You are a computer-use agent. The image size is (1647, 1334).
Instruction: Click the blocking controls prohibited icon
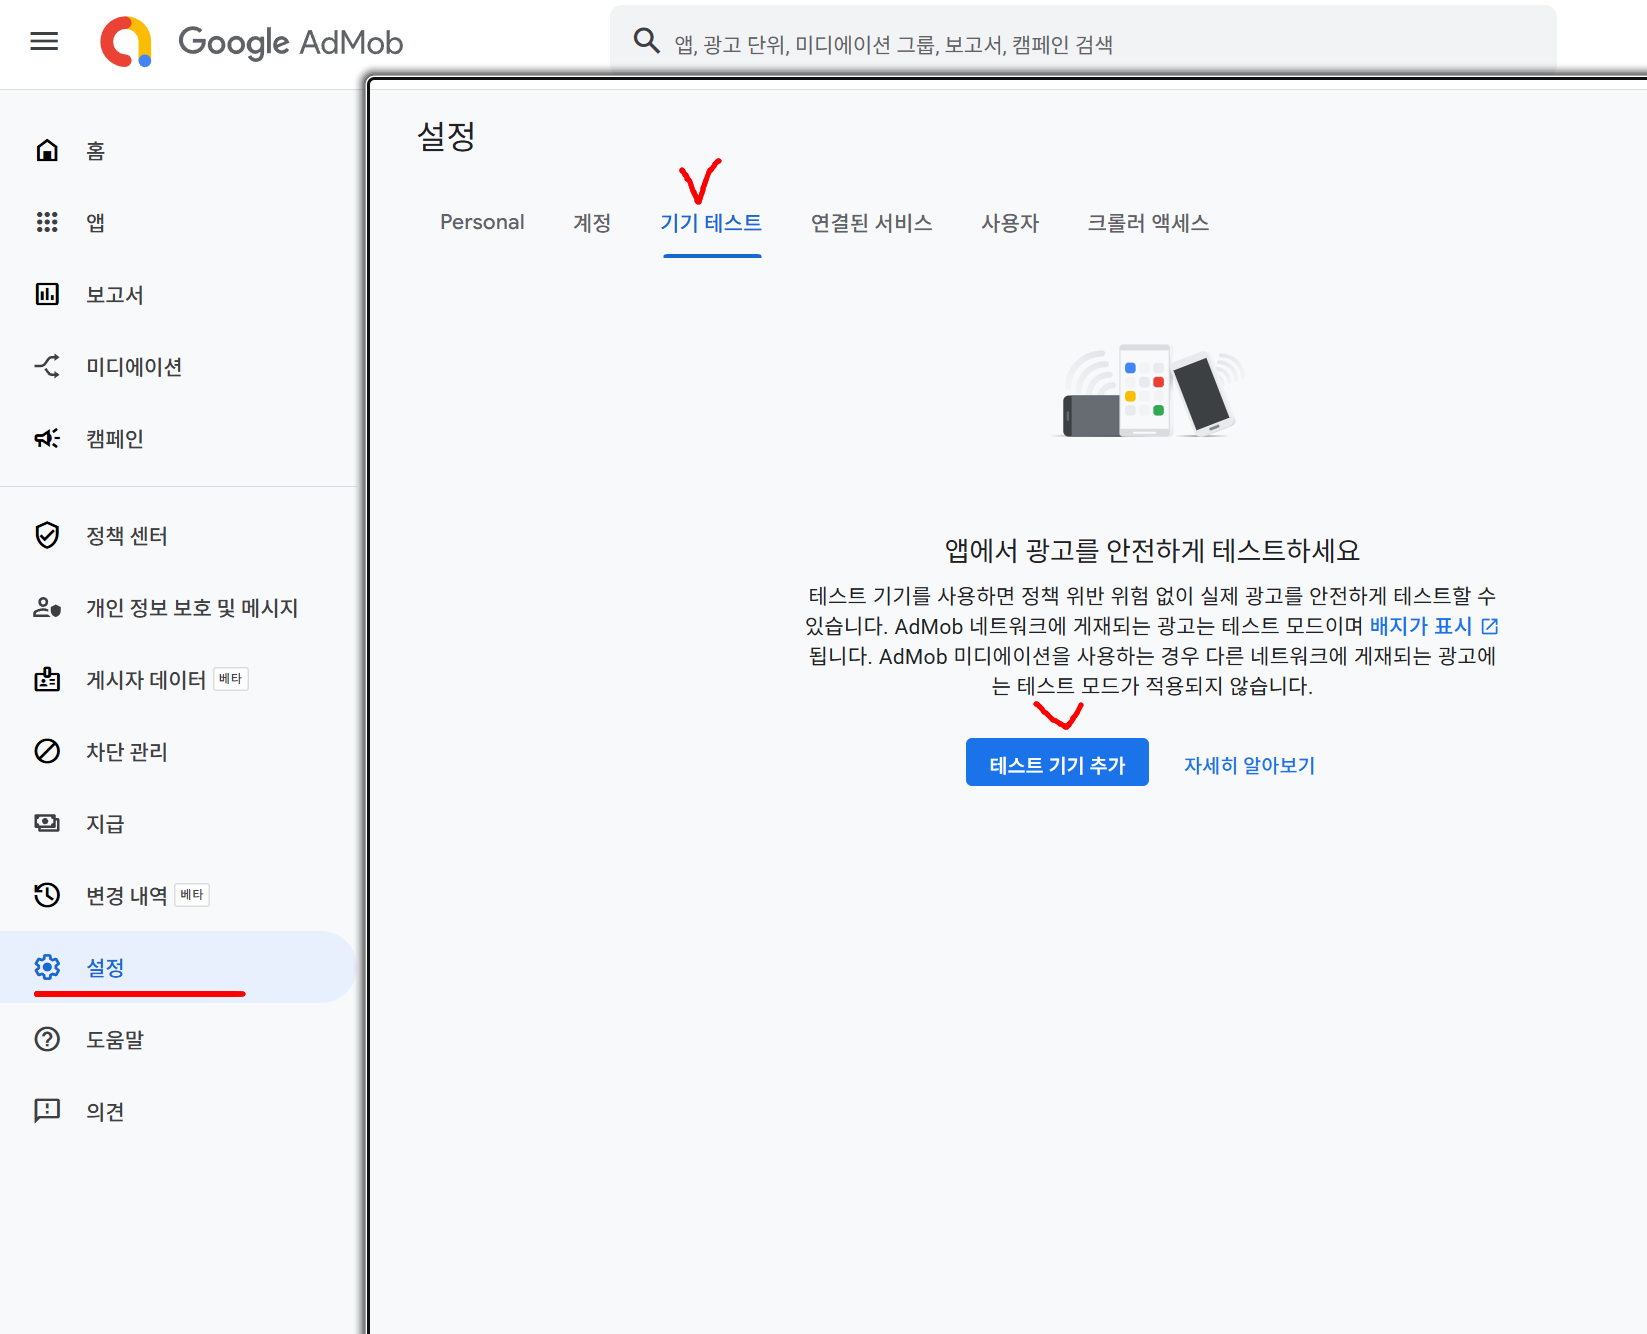point(47,751)
